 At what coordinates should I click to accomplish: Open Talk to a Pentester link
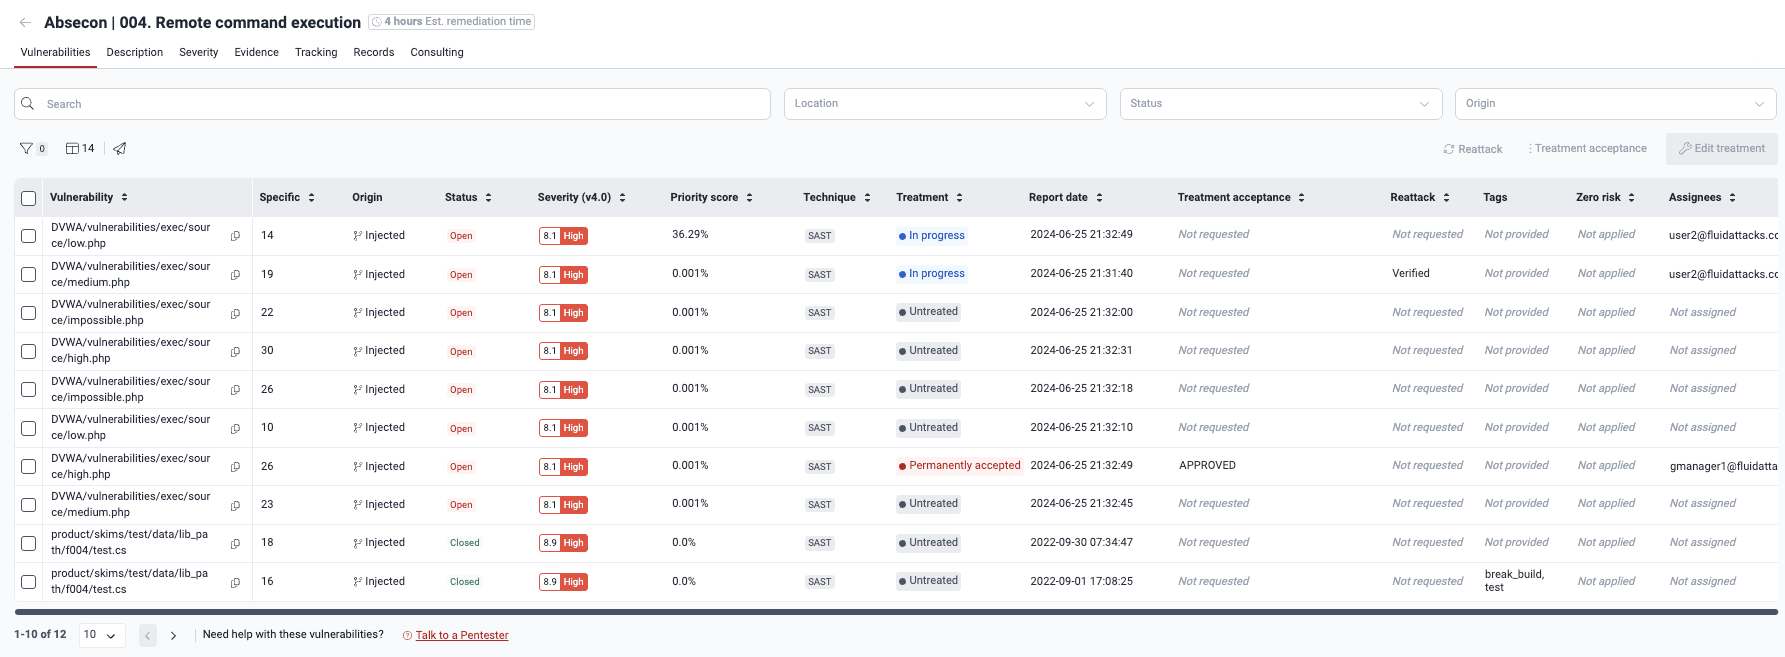(462, 635)
